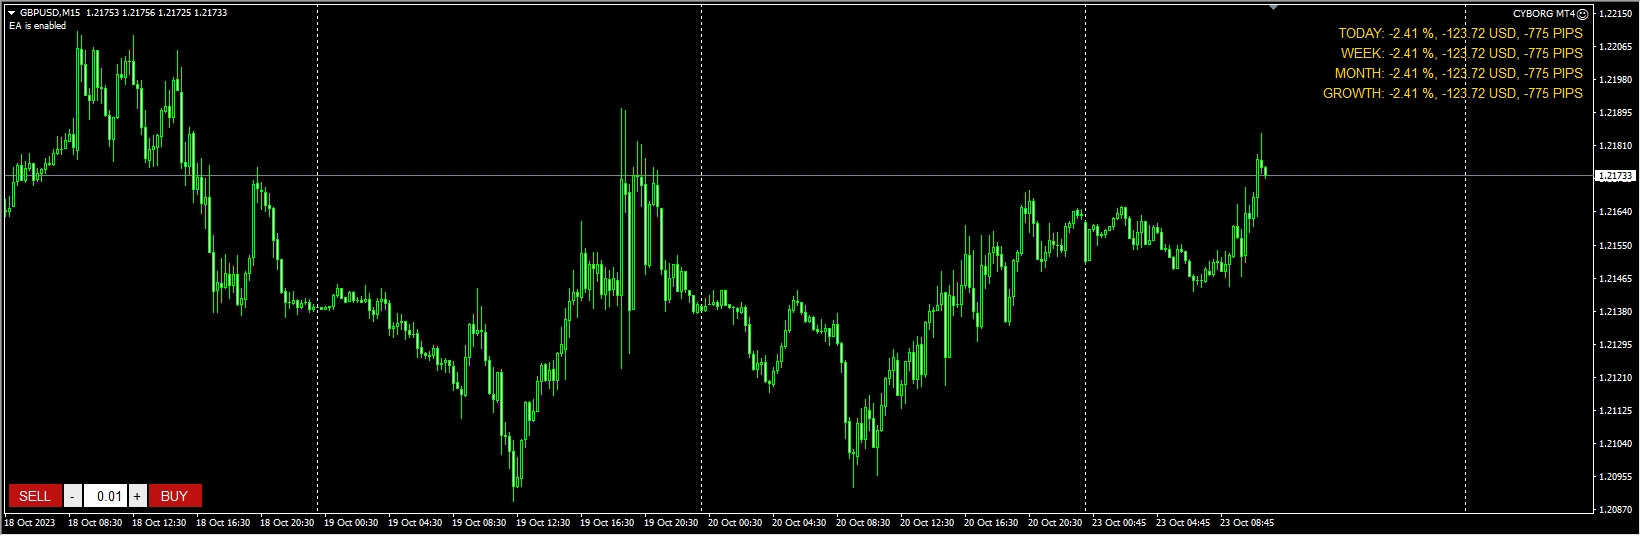Click the 1.21125 price scale label
Image resolution: width=1641 pixels, height=536 pixels.
pyautogui.click(x=1616, y=410)
